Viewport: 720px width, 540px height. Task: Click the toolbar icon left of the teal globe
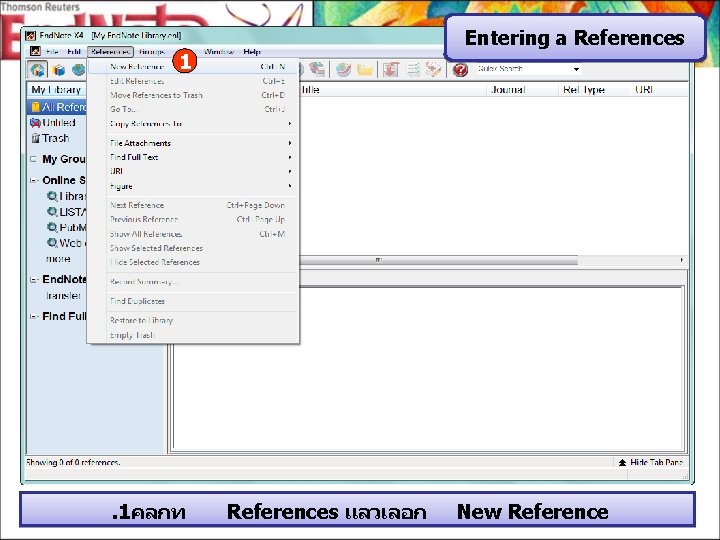(x=317, y=70)
